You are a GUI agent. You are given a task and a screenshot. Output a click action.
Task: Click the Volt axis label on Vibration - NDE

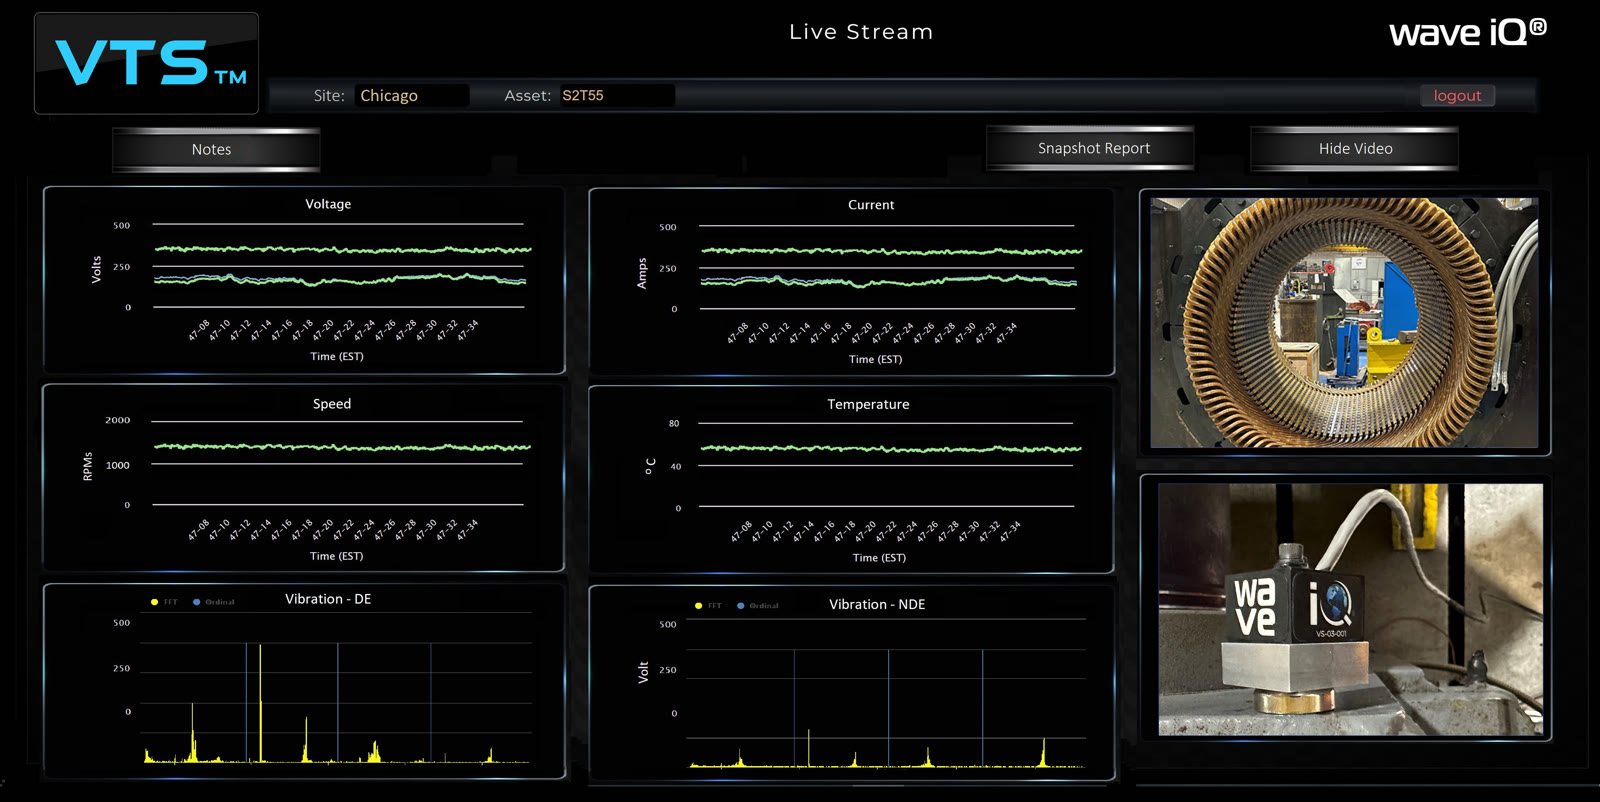click(x=643, y=672)
